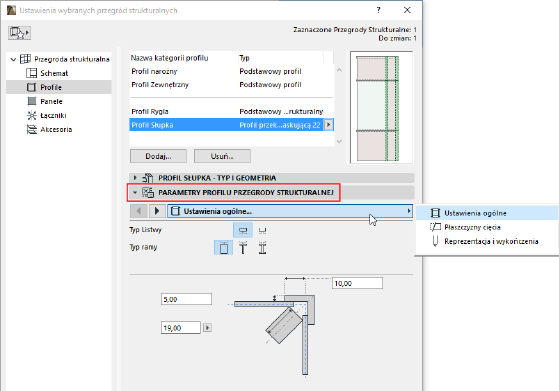Click the Profile frame icon
559x391 pixels.
pyautogui.click(x=31, y=87)
